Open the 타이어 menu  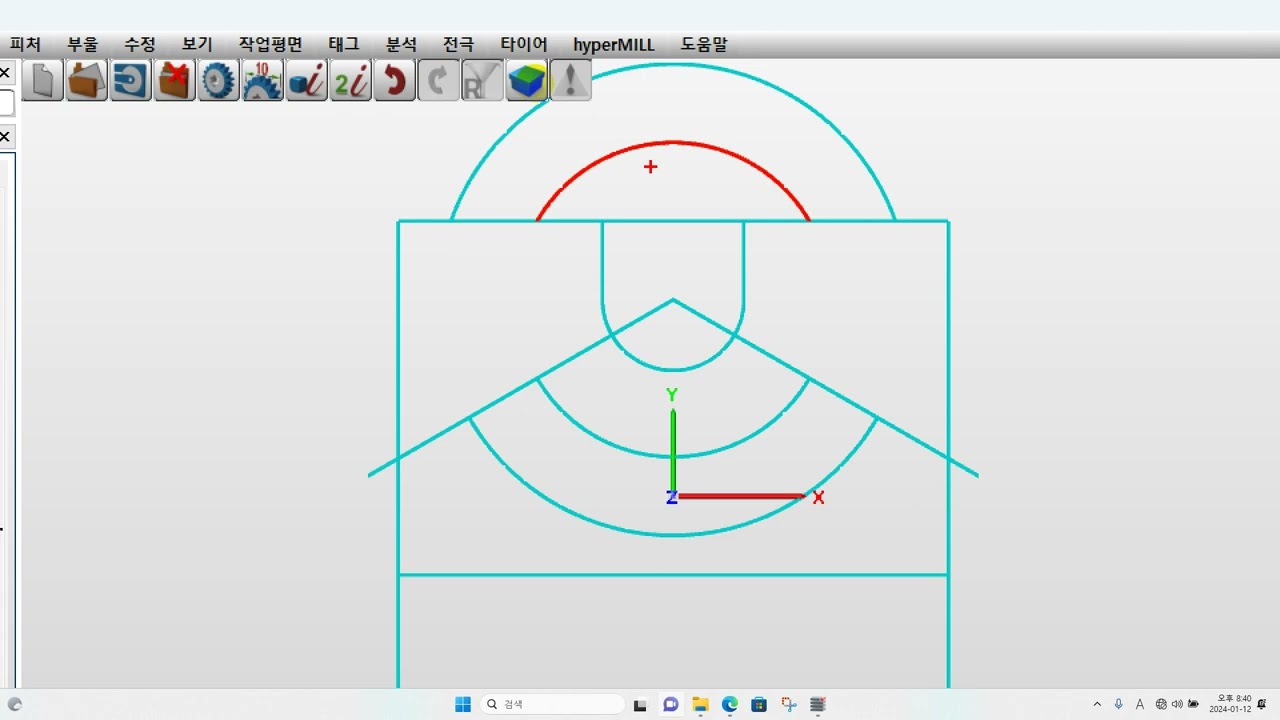point(524,45)
